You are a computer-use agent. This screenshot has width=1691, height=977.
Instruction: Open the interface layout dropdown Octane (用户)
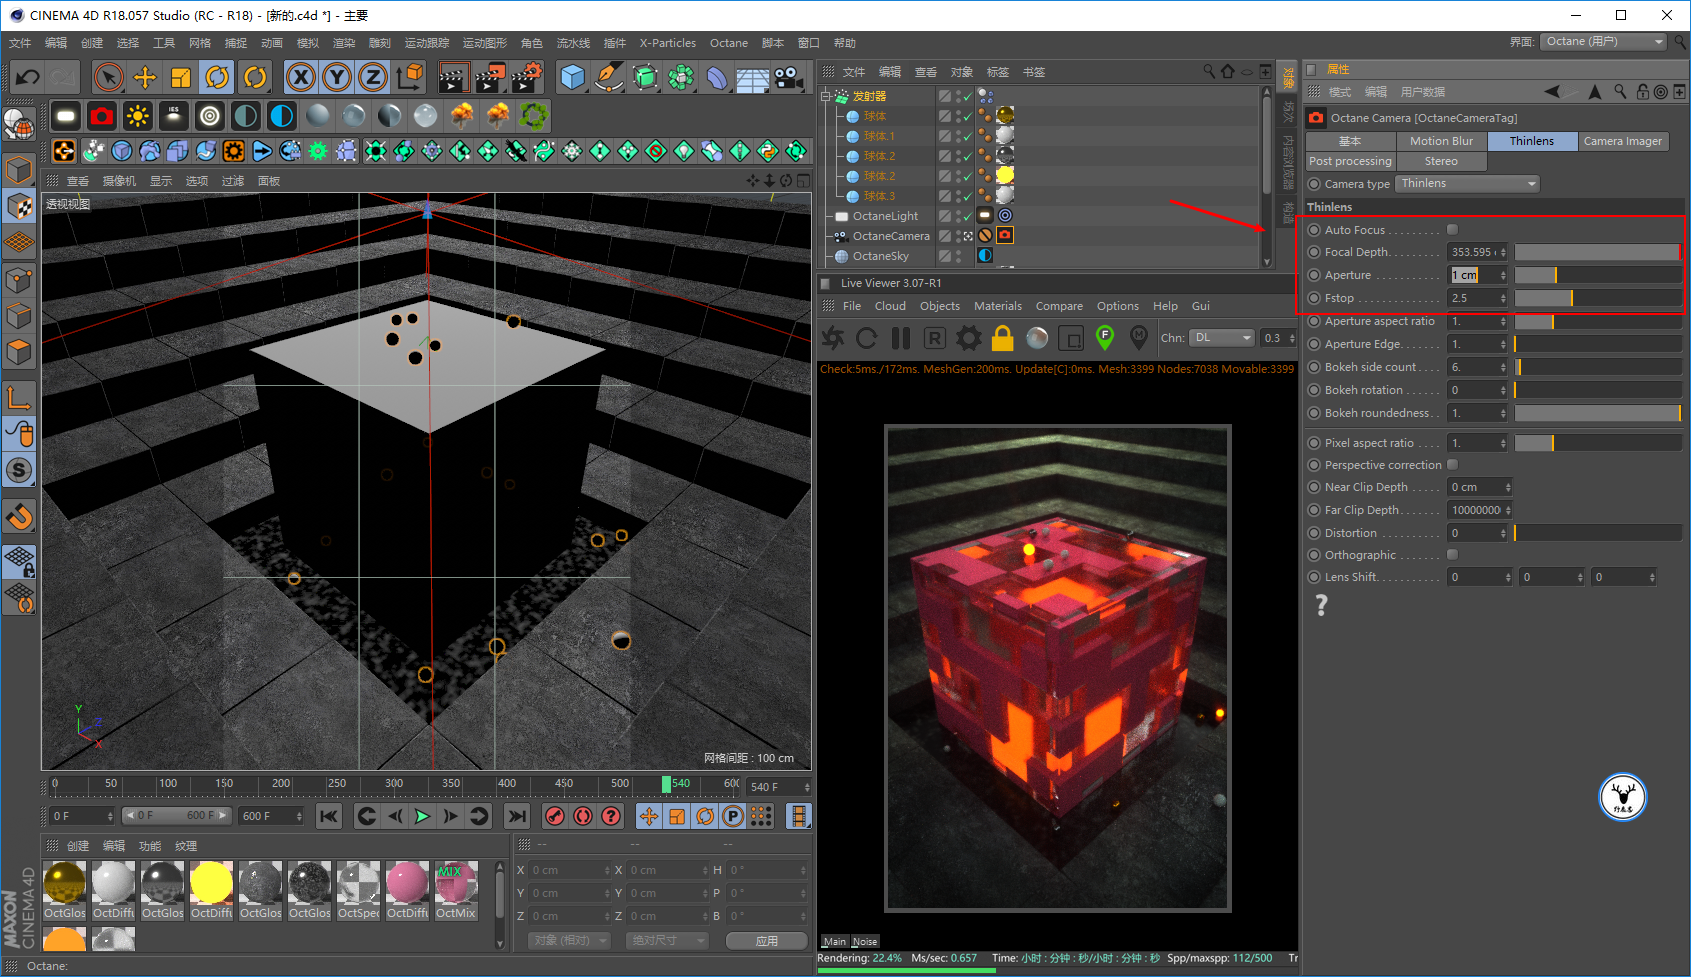1604,42
